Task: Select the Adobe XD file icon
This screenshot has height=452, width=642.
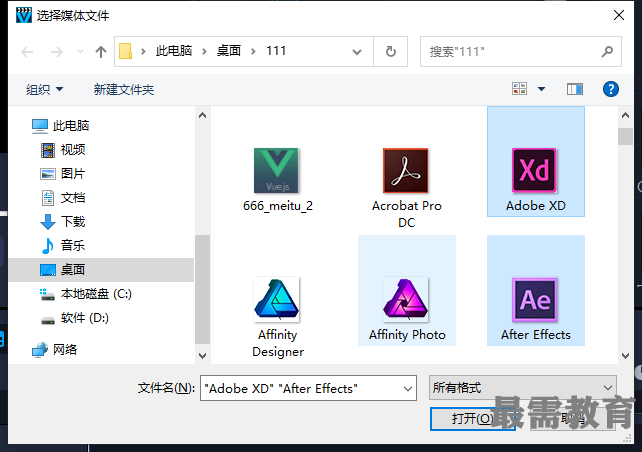Action: click(535, 171)
